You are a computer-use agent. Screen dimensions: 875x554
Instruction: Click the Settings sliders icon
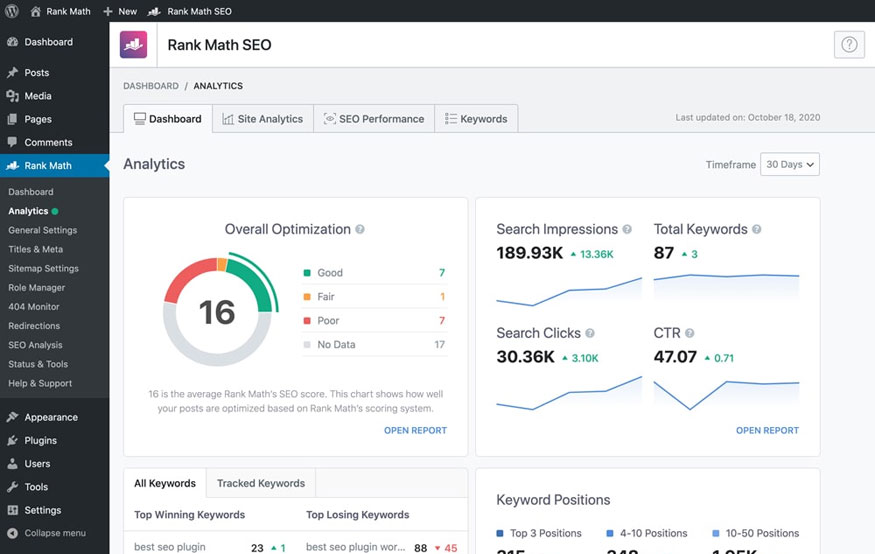[x=12, y=510]
